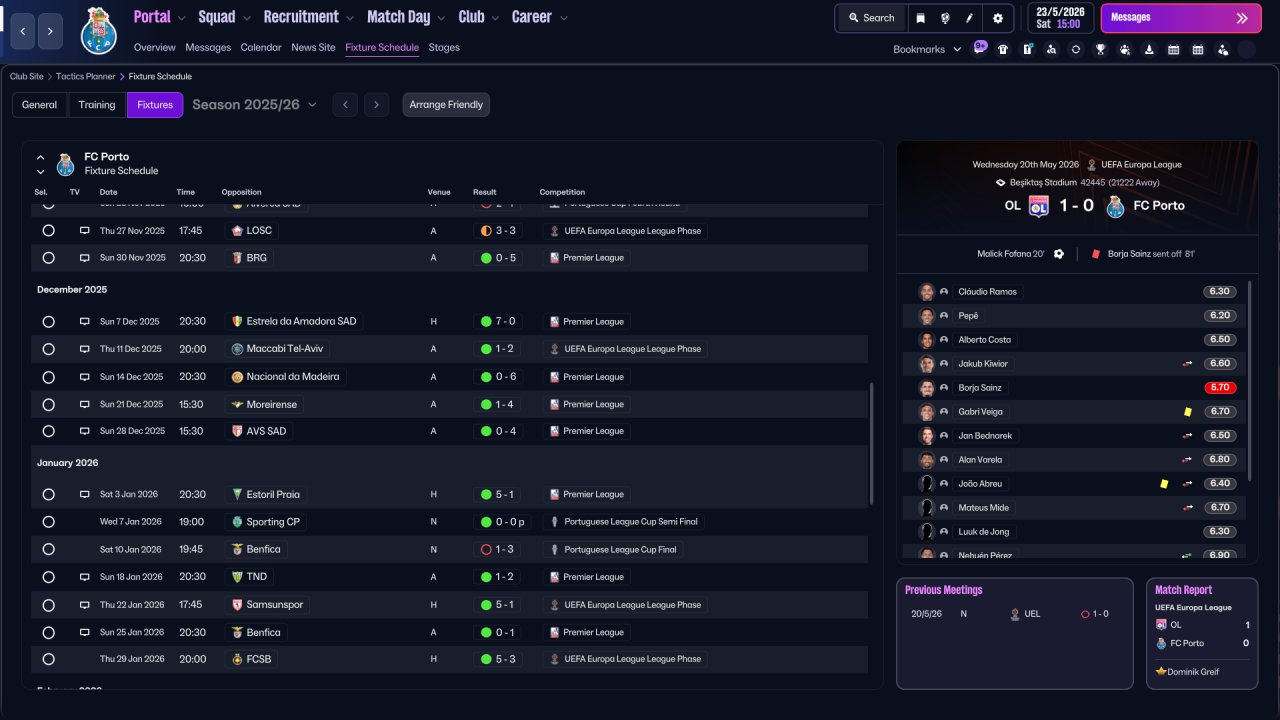Click FC Porto crest in match score panel

pos(1116,206)
